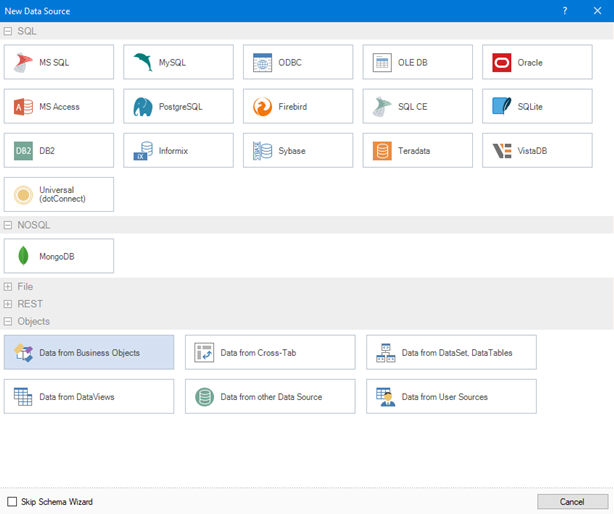614x514 pixels.
Task: Click the Firebird label text
Action: [x=293, y=106]
